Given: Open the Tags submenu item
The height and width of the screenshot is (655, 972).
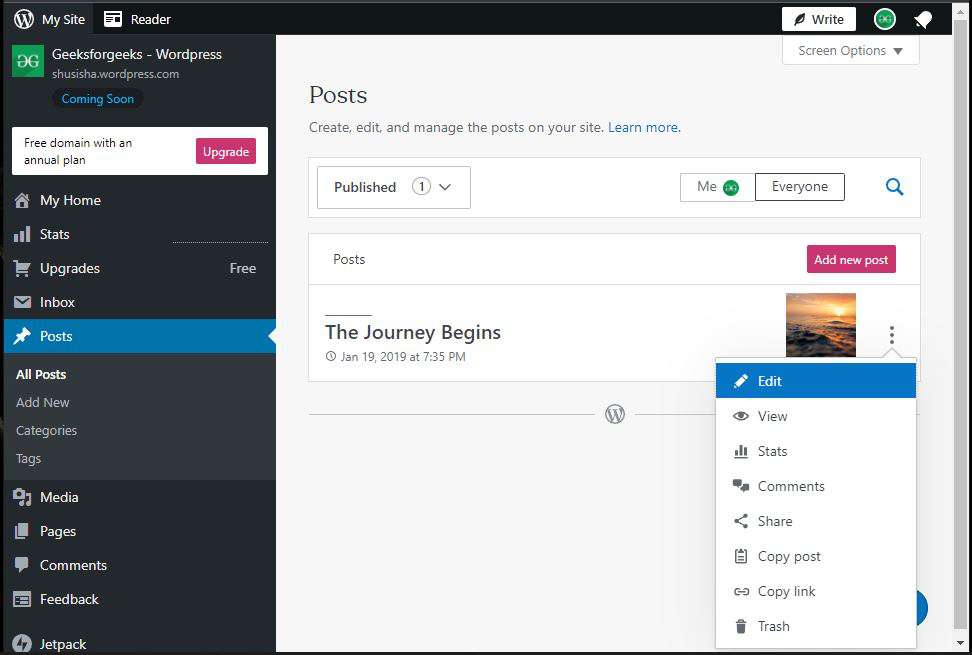Looking at the screenshot, I should (x=29, y=459).
